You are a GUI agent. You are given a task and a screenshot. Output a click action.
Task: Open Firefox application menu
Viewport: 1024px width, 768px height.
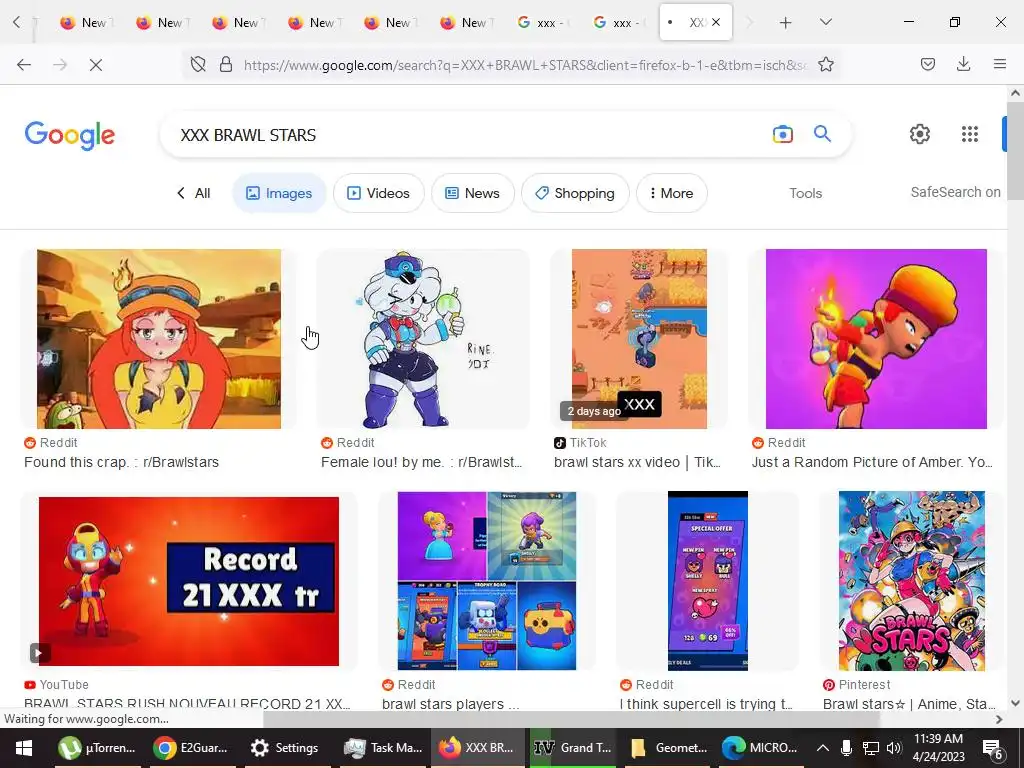(x=999, y=64)
